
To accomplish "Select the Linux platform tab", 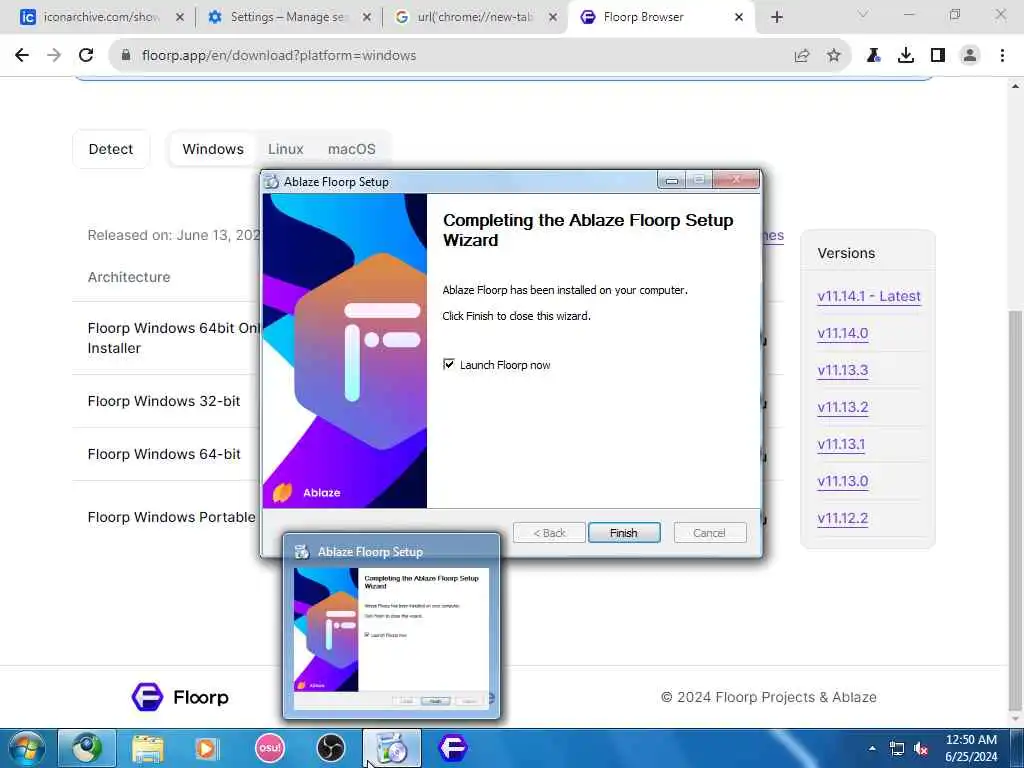I will coord(285,149).
